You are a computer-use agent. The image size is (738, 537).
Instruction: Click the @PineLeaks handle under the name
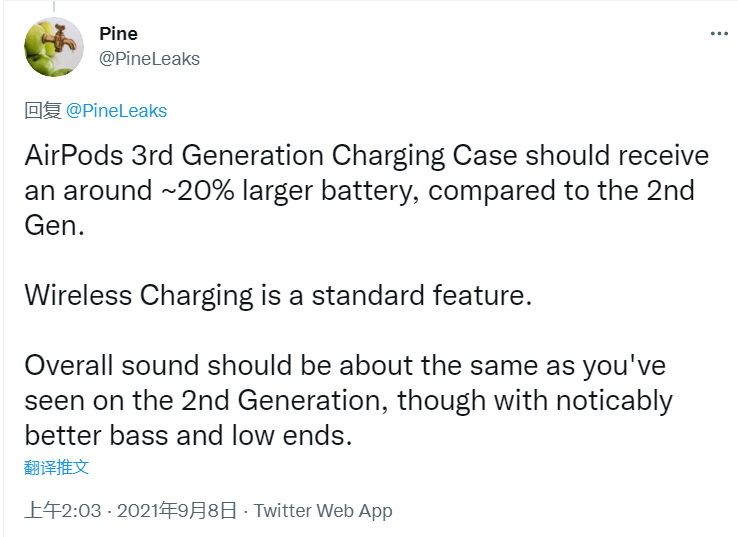tap(149, 59)
